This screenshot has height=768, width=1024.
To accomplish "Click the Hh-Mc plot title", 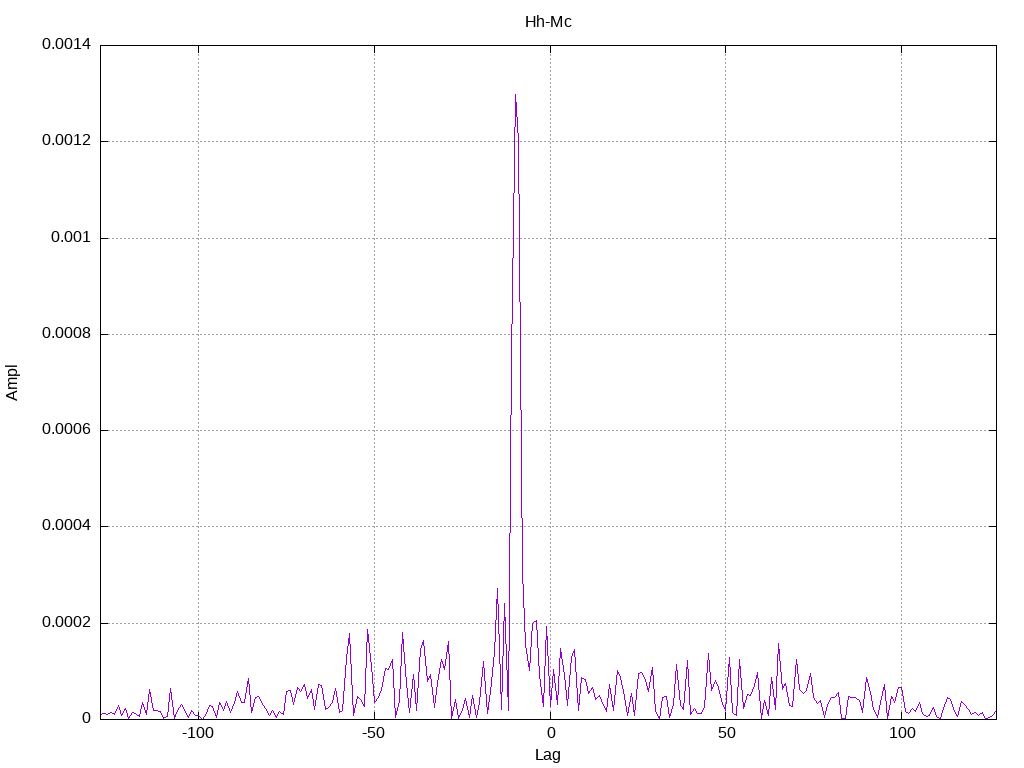I will tap(548, 22).
